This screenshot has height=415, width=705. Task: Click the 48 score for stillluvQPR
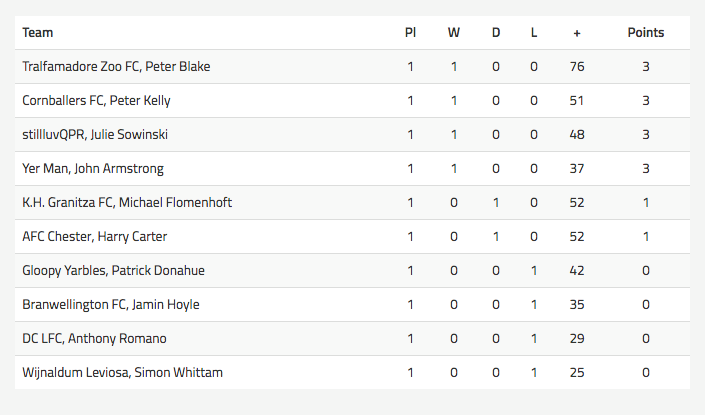click(577, 134)
